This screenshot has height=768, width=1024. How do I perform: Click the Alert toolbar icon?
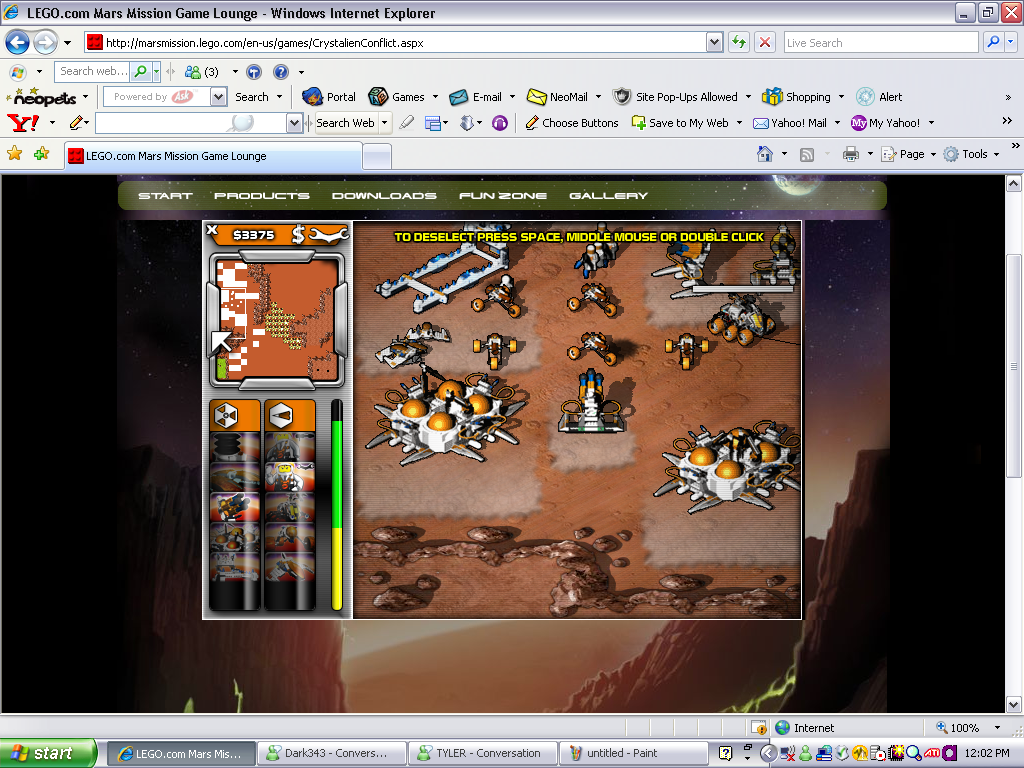click(879, 97)
